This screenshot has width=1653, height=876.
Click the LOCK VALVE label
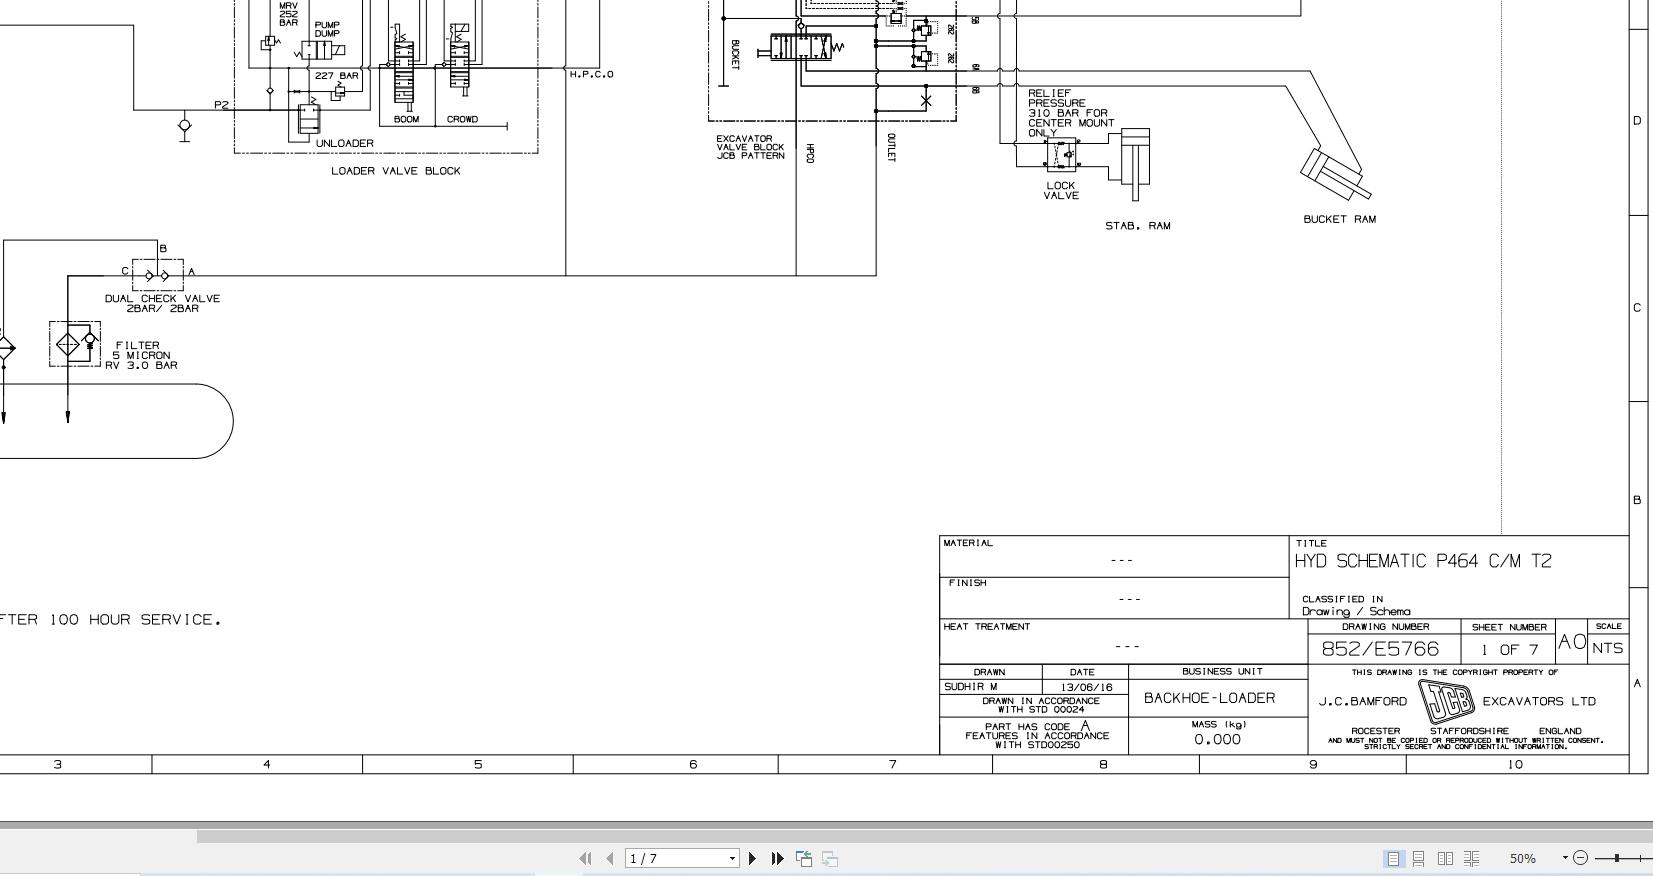[x=1061, y=190]
